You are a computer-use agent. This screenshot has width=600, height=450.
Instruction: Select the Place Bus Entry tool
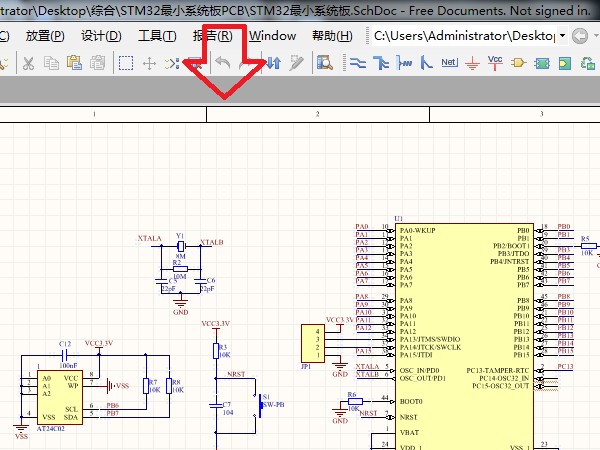click(426, 63)
